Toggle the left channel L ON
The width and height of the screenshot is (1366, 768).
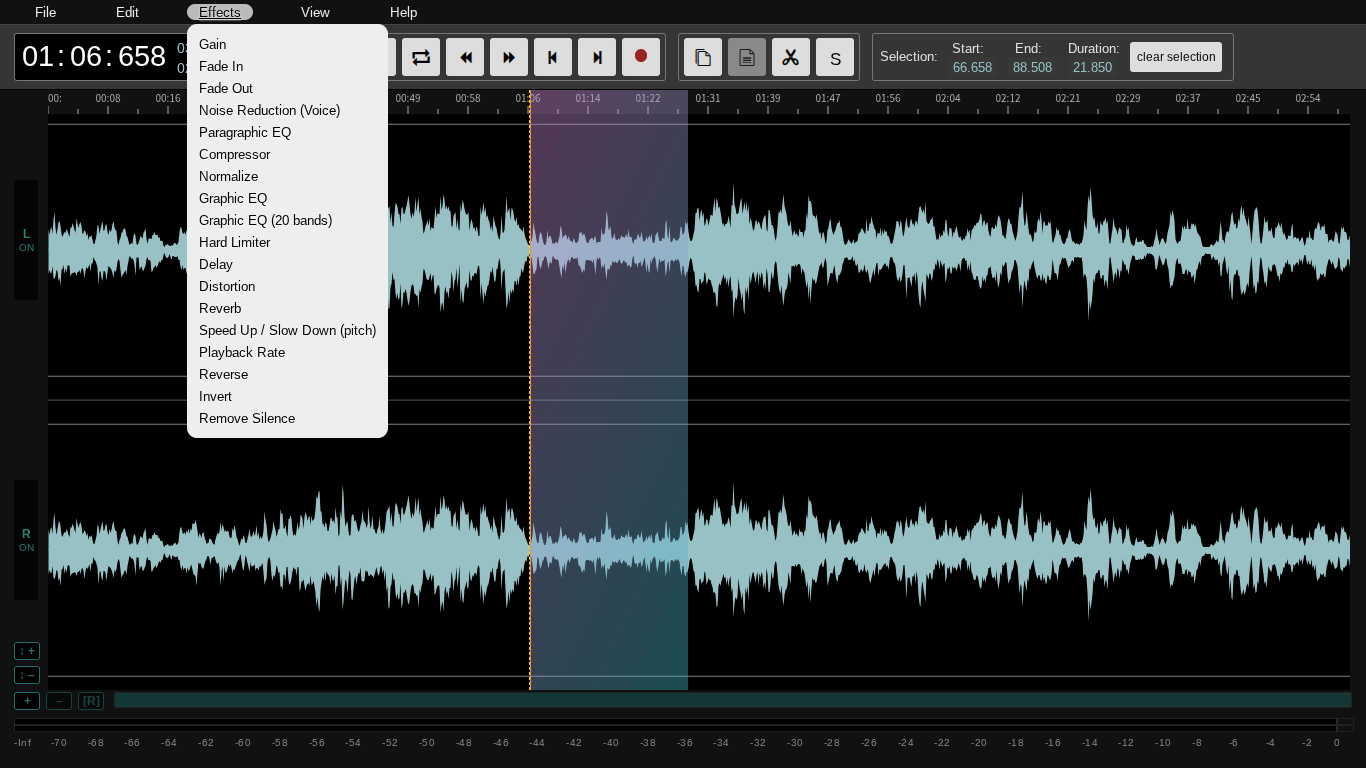tap(26, 240)
